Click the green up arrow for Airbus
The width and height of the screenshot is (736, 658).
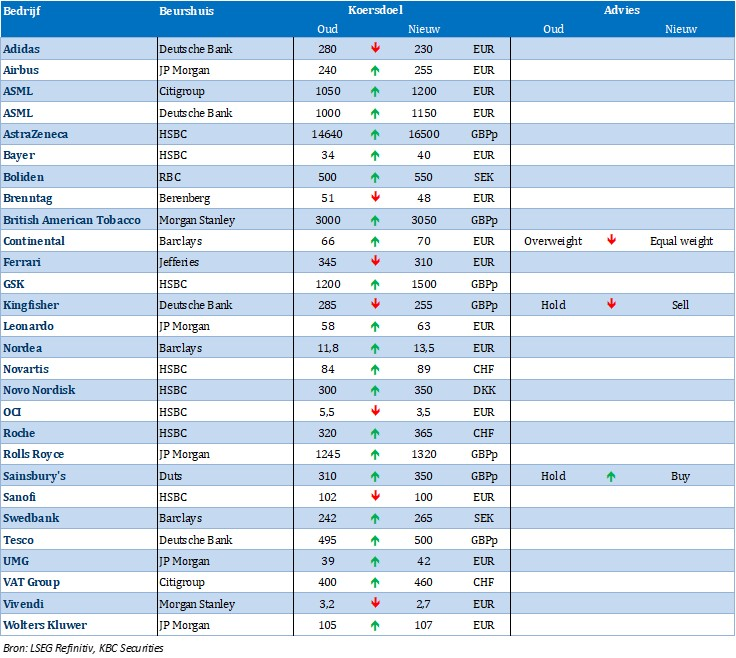(375, 70)
